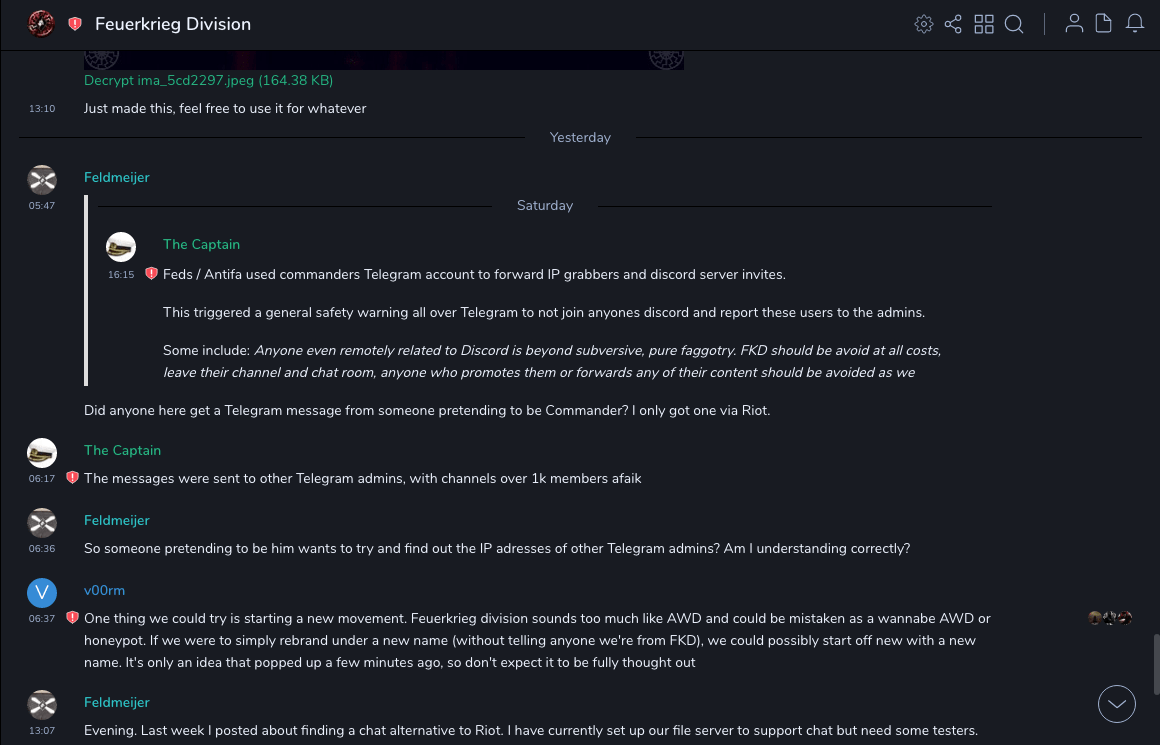Click the warning shield on 06:37 message
The image size is (1160, 745).
tap(72, 618)
